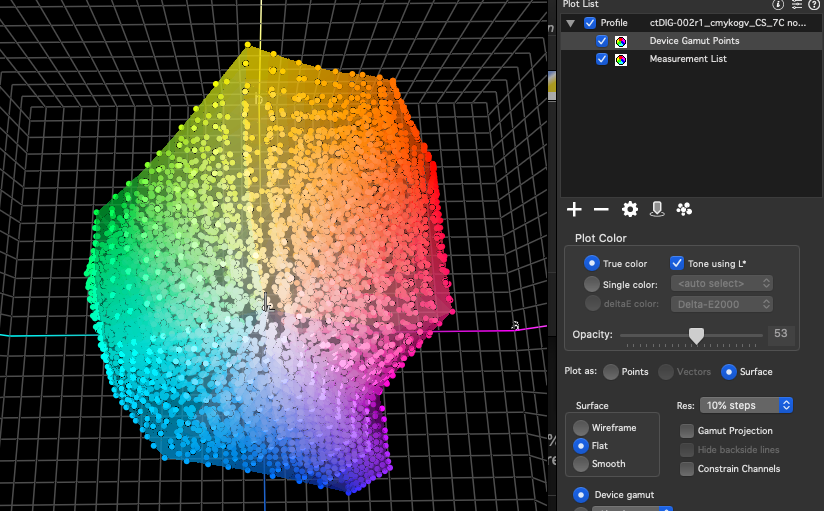
Task: Open the info icon in Plot List header
Action: pos(779,5)
